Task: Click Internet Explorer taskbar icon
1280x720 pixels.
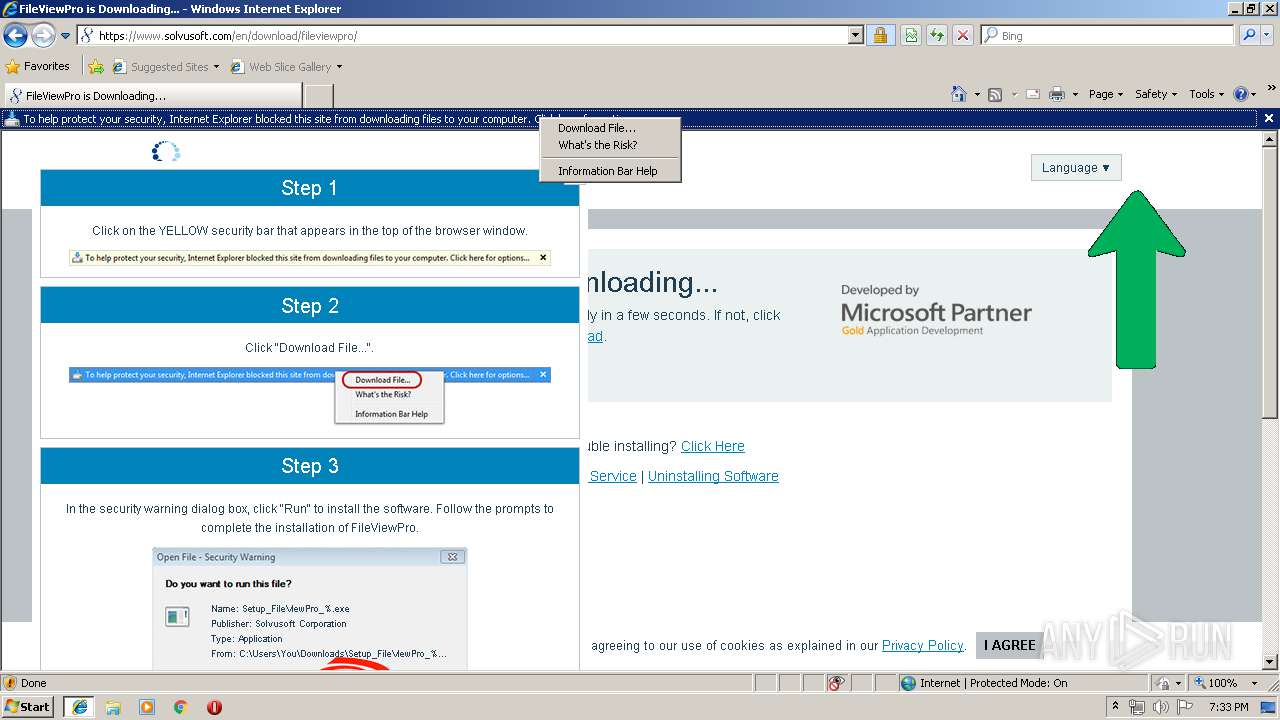Action: point(79,706)
